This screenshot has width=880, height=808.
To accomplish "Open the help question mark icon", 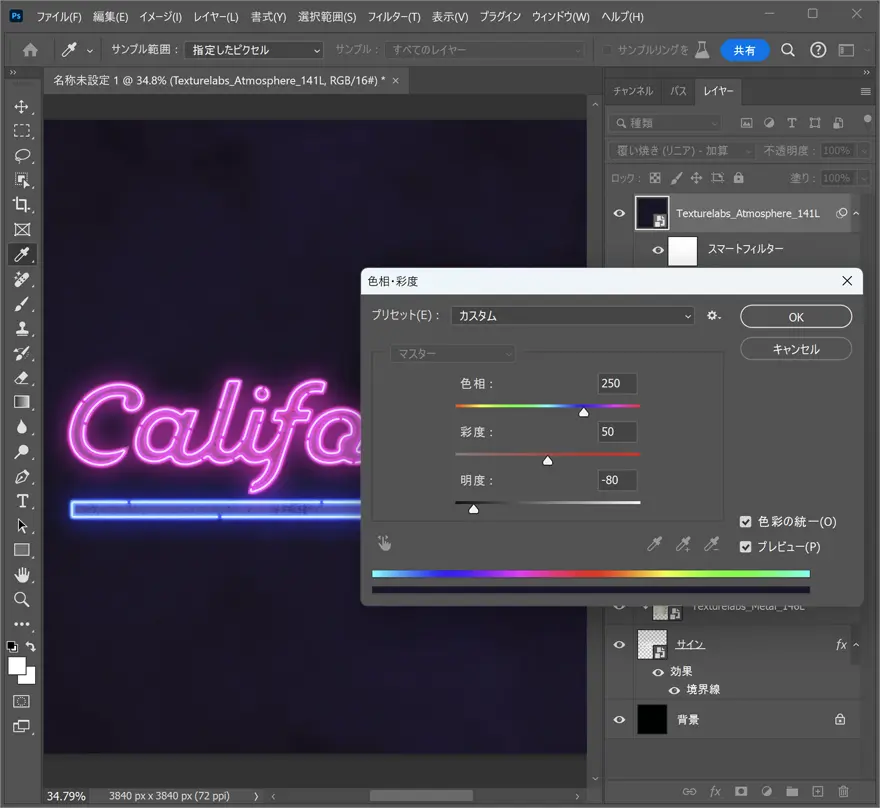I will (818, 50).
